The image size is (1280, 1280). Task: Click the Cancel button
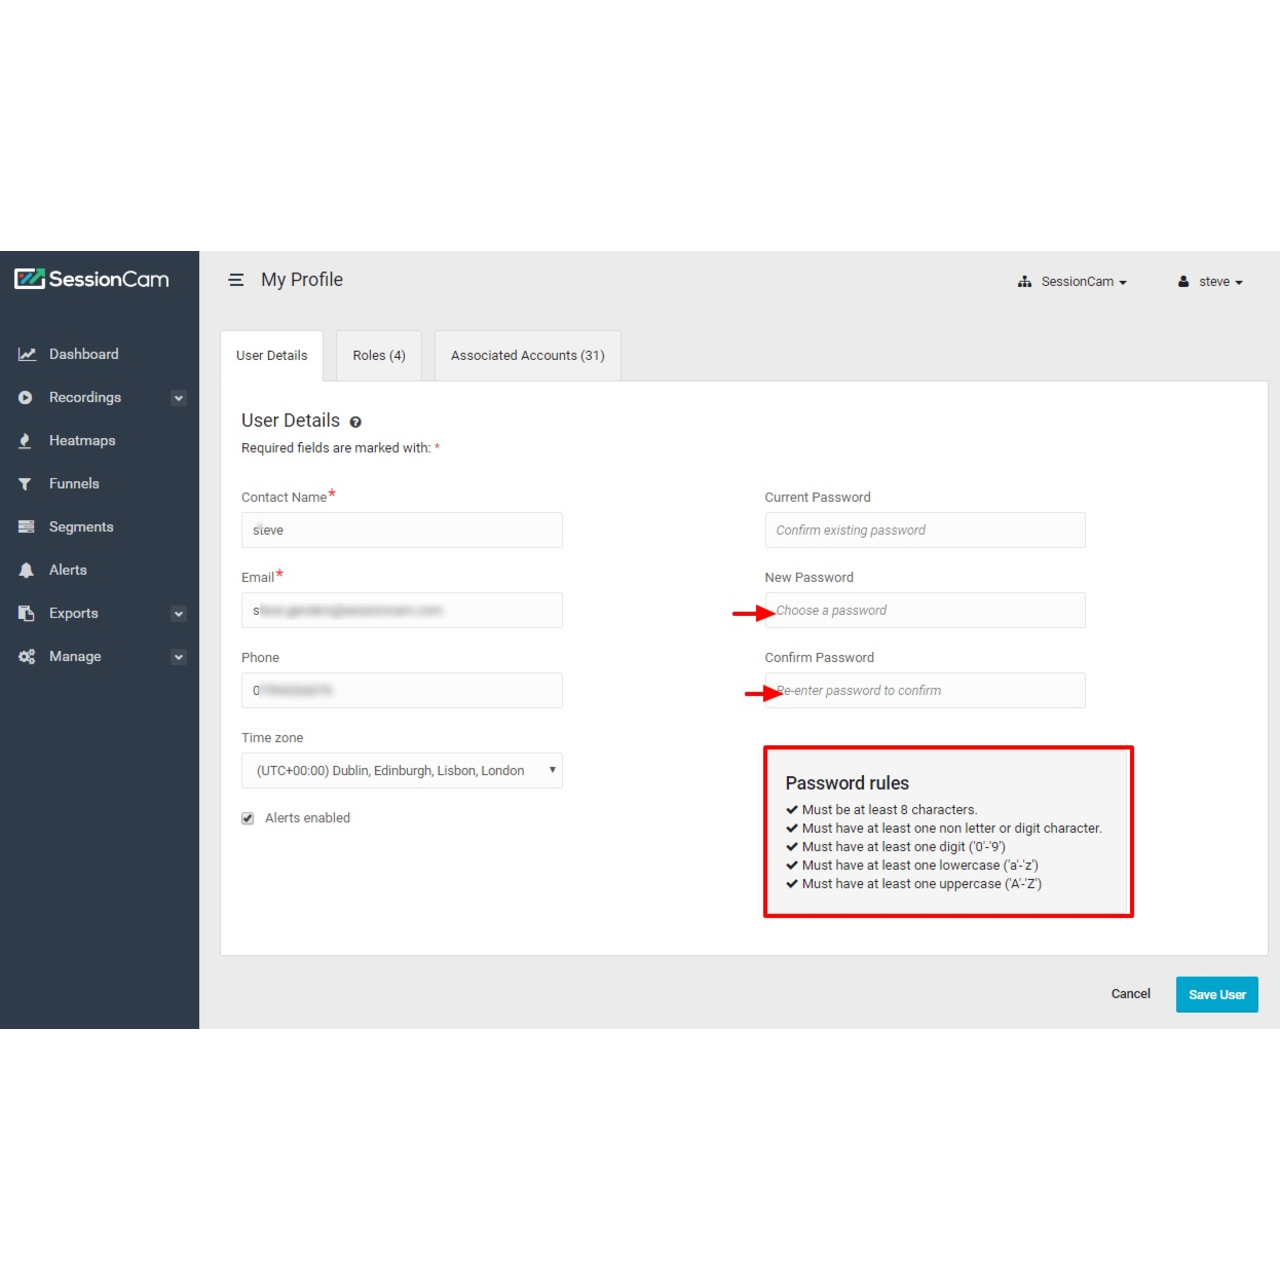click(x=1130, y=994)
